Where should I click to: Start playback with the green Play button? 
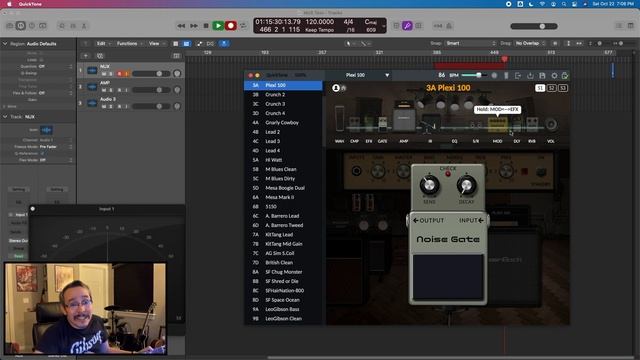coord(218,26)
